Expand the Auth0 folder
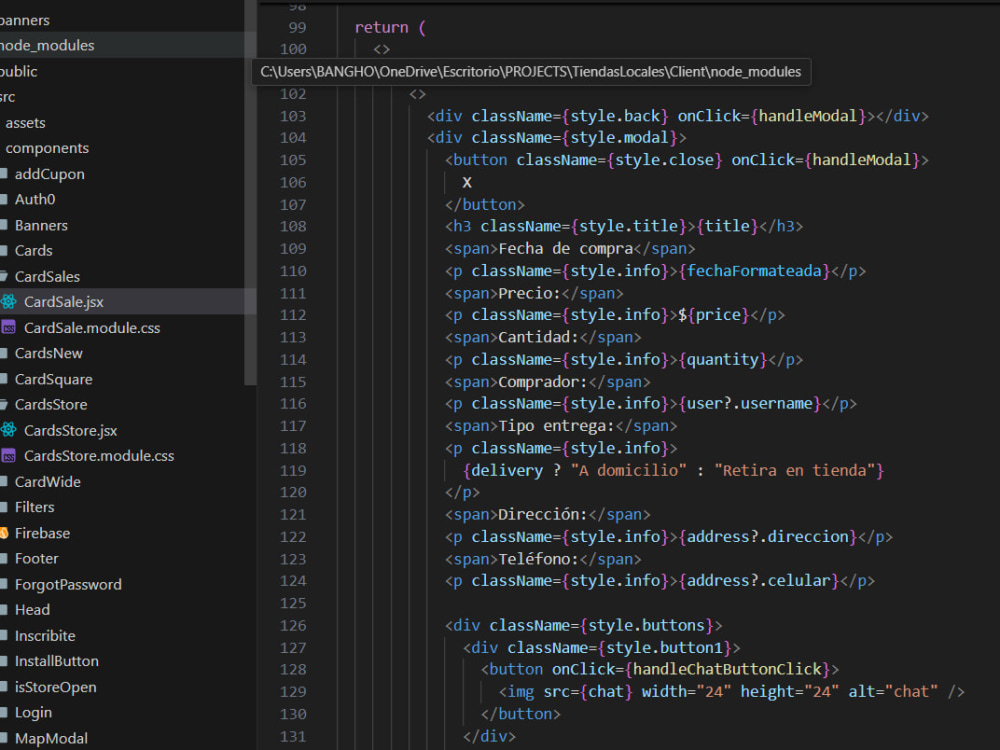The height and width of the screenshot is (750, 1000). click(34, 199)
